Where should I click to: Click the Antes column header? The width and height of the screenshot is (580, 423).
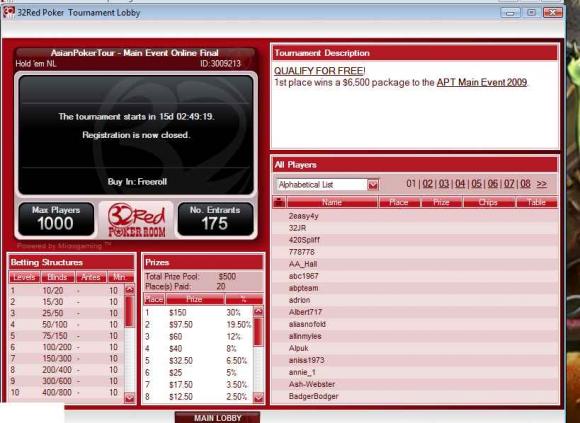click(91, 277)
